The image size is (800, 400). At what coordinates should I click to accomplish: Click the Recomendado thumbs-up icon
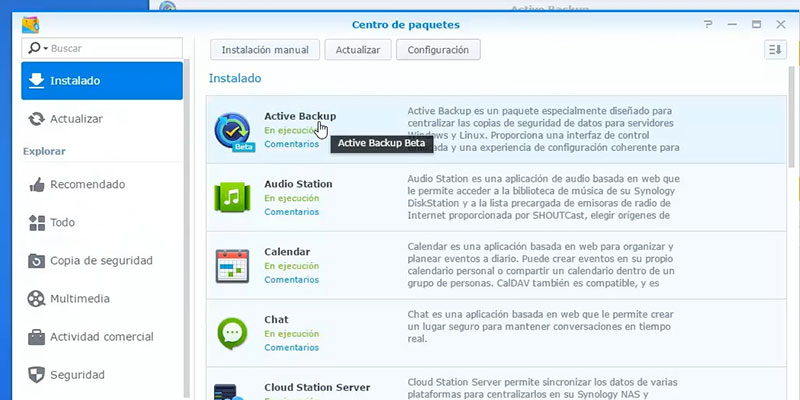37,185
